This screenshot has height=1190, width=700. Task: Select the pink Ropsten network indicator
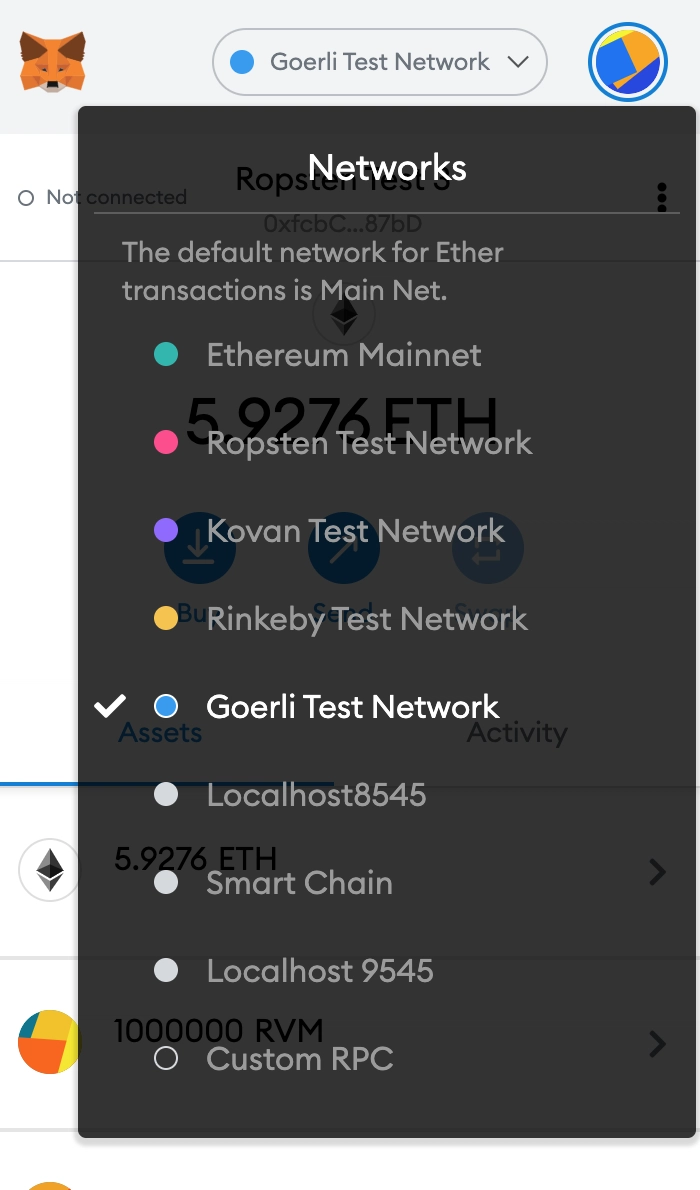click(166, 442)
